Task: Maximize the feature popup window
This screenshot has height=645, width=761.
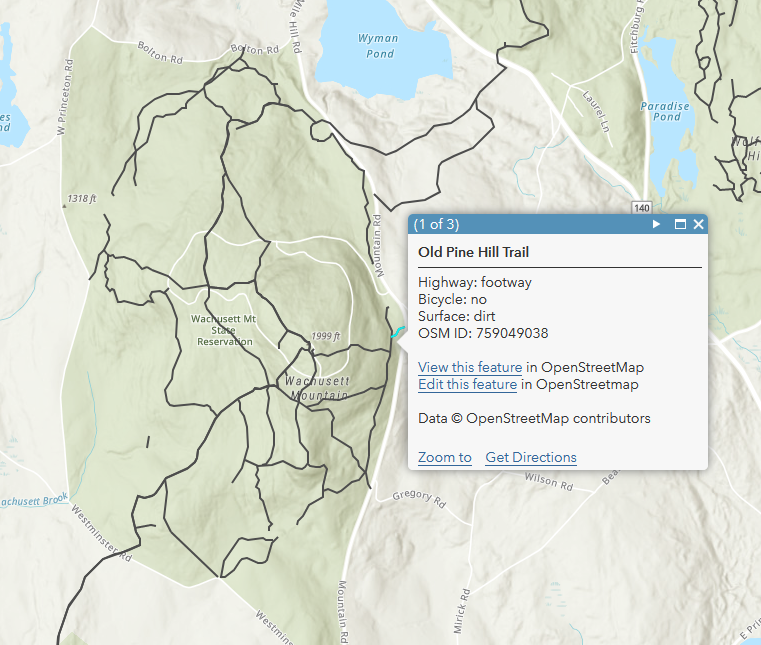Action: click(x=680, y=224)
